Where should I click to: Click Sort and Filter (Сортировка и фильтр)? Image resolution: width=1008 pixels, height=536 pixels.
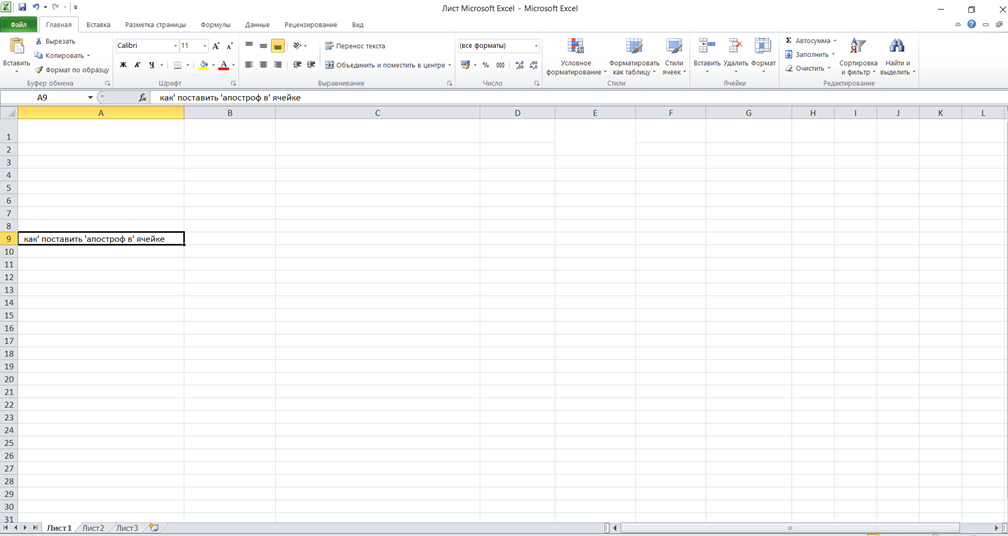click(858, 58)
